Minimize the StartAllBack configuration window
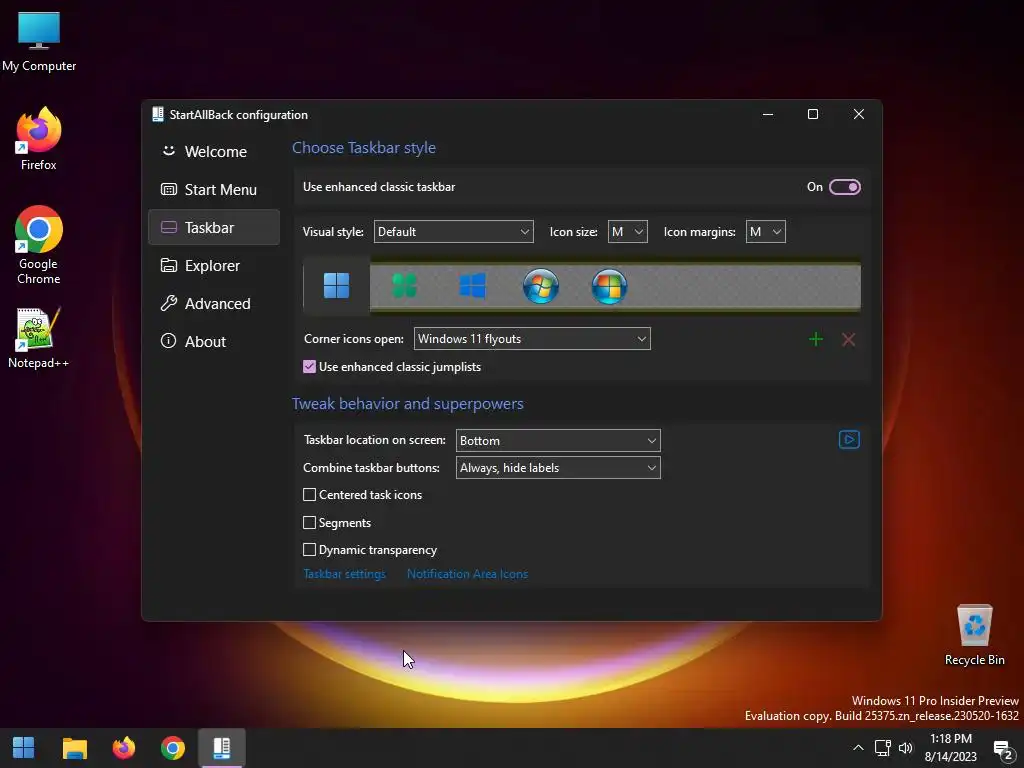The image size is (1024, 768). [x=768, y=114]
